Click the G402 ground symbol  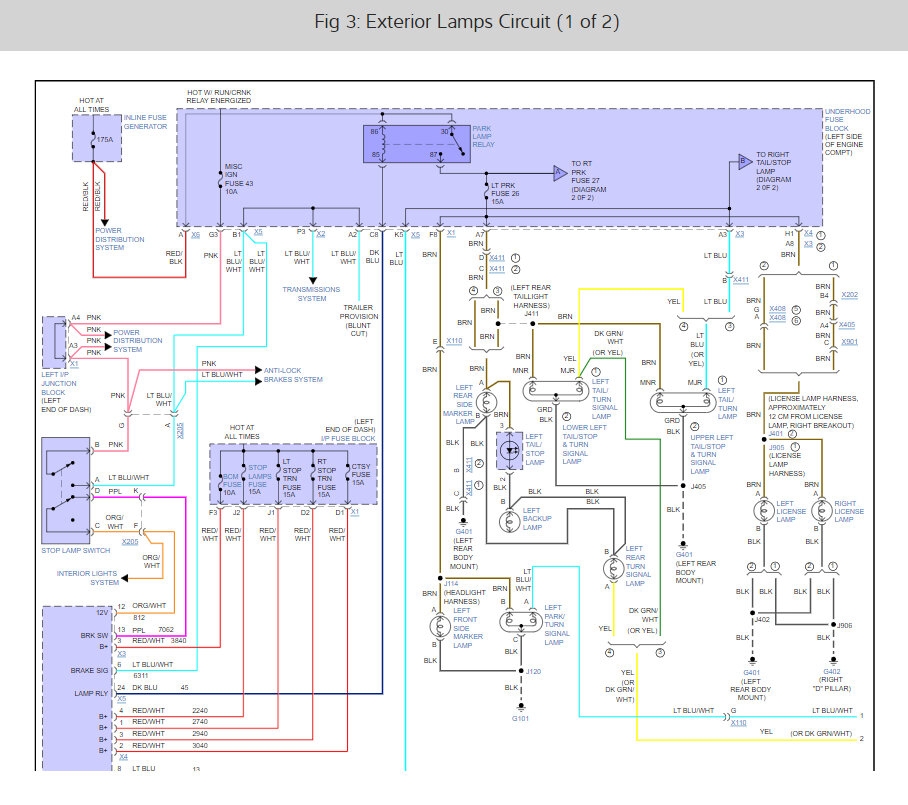pyautogui.click(x=833, y=660)
